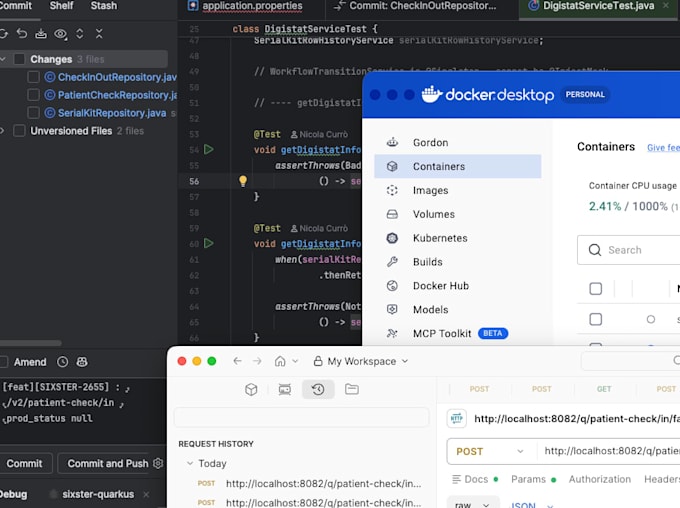The height and width of the screenshot is (508, 680).
Task: Open Collections cube icon in Postman sidebar
Action: click(251, 389)
